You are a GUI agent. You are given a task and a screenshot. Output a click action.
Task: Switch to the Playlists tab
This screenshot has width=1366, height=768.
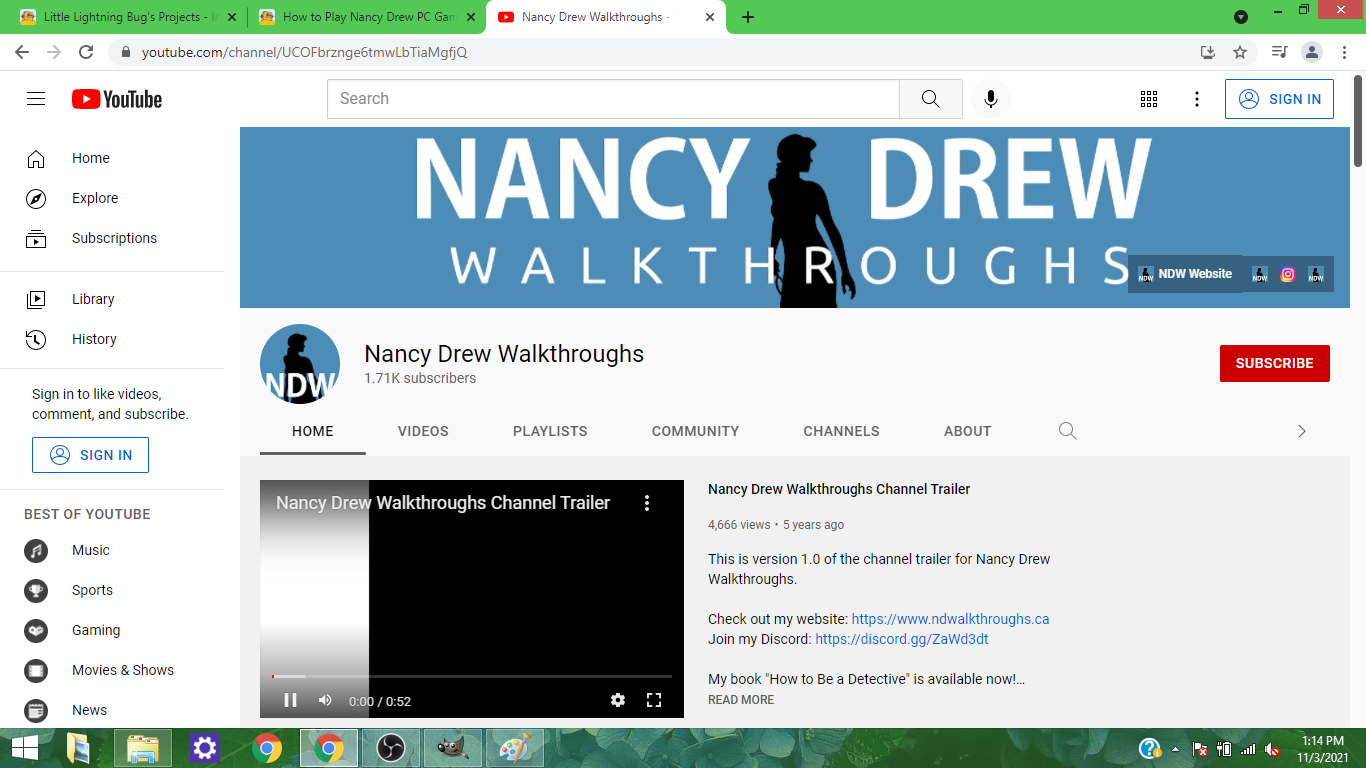coord(550,431)
